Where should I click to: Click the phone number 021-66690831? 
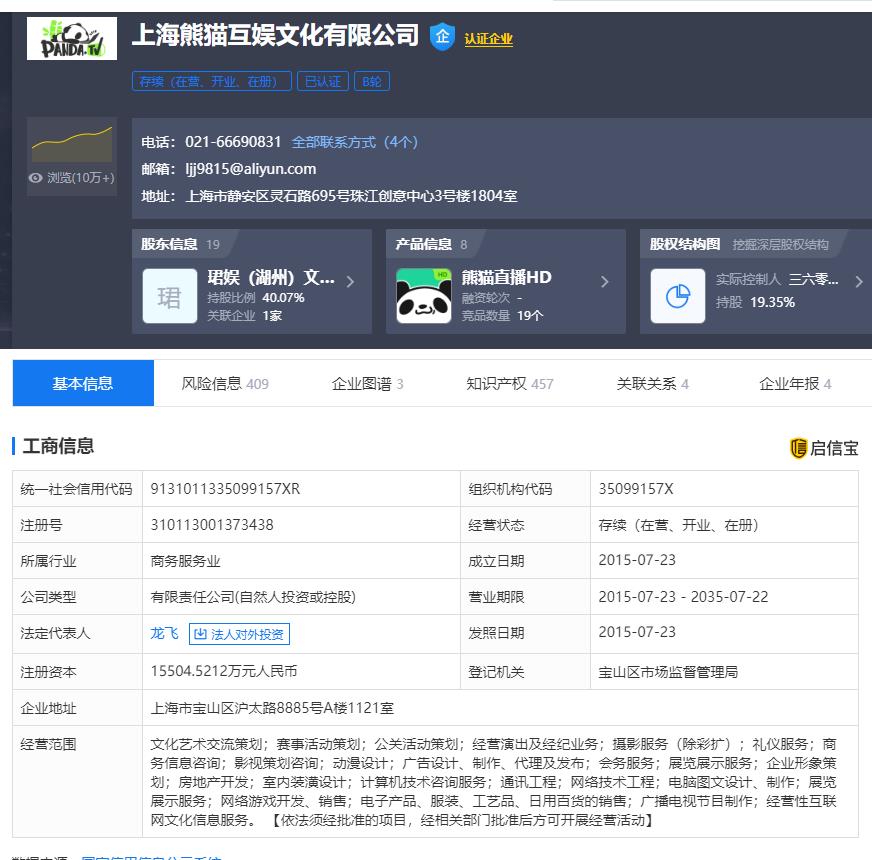point(233,142)
